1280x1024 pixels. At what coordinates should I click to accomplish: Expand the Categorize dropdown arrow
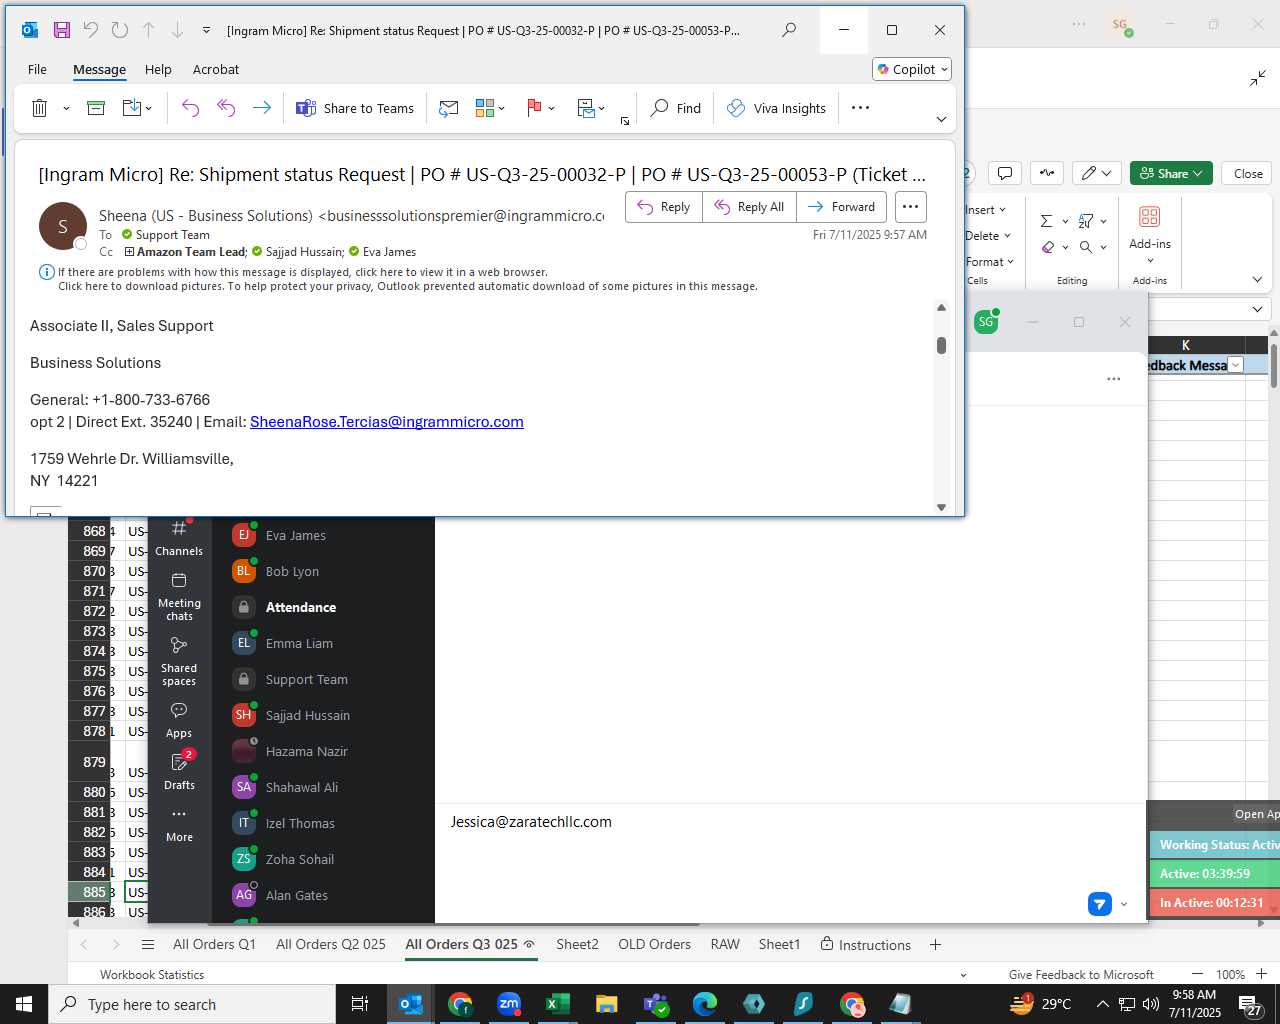pos(502,108)
